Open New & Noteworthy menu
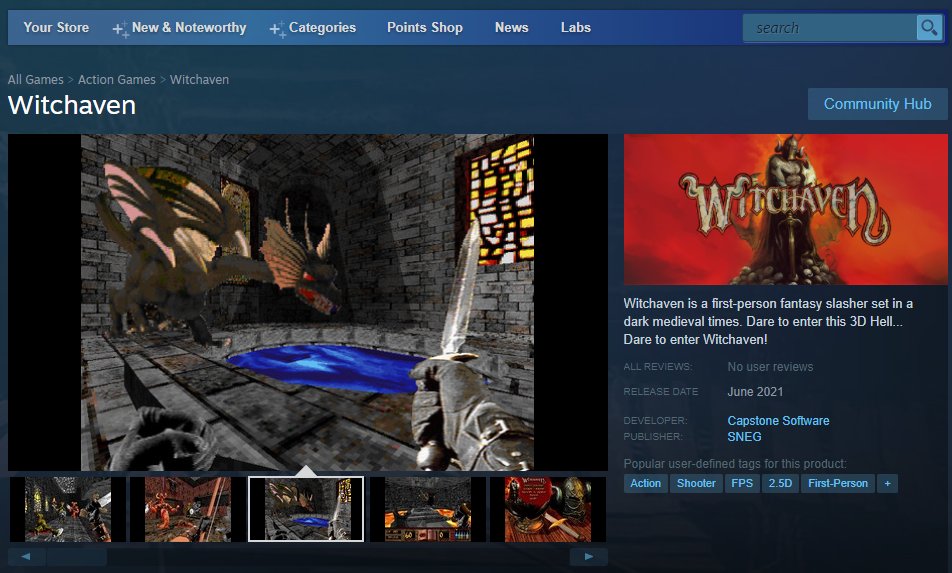The image size is (952, 573). coord(180,27)
